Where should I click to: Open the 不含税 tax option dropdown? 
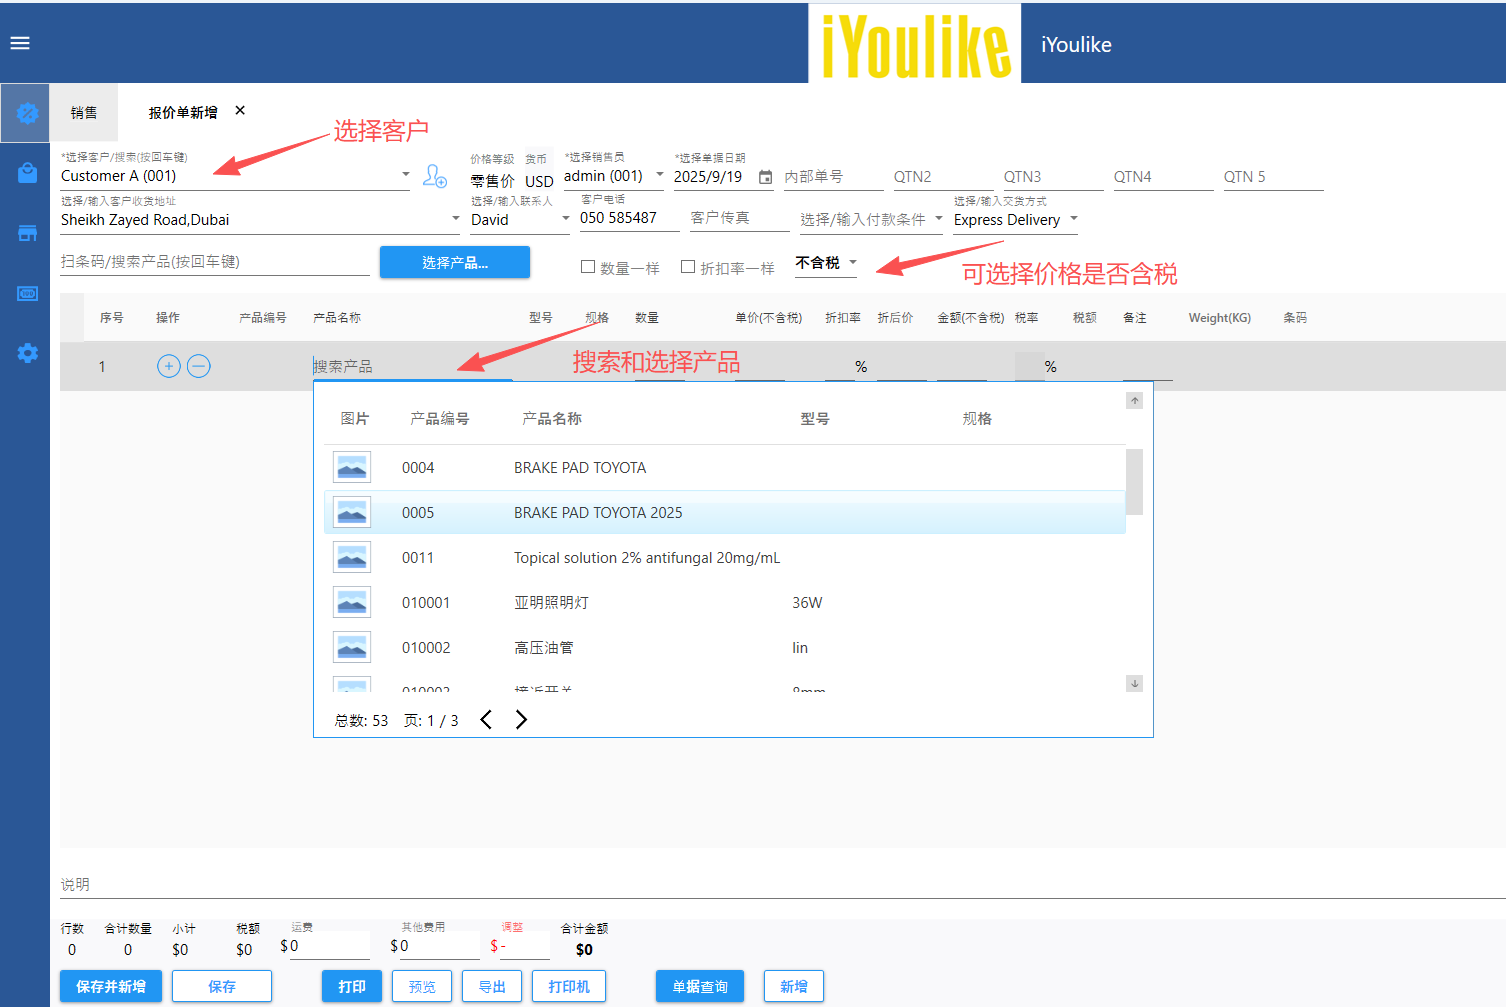tap(852, 262)
